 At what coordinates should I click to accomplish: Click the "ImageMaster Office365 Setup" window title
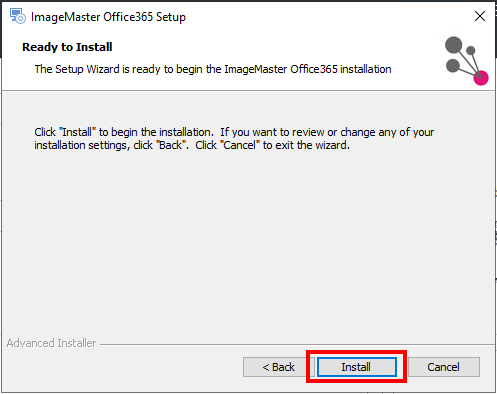click(x=108, y=17)
